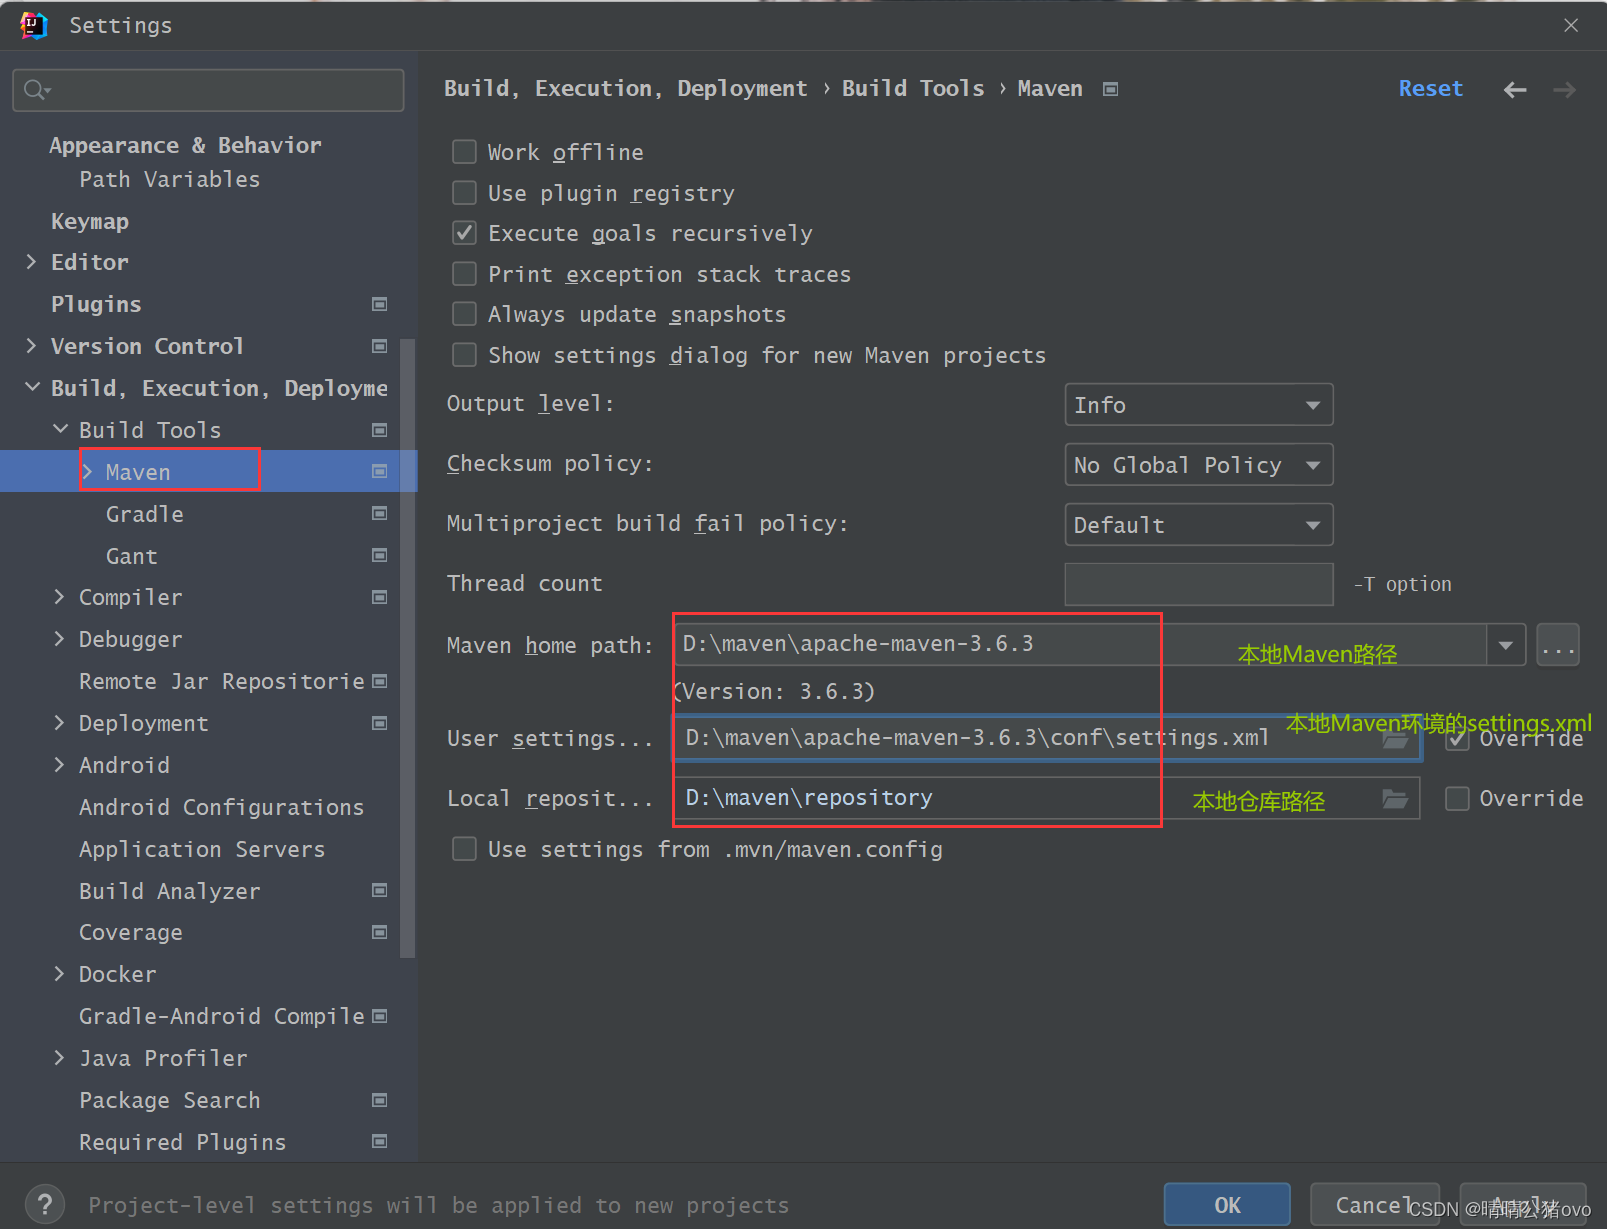The height and width of the screenshot is (1229, 1607).
Task: Enable Print exception stack traces
Action: point(464,274)
